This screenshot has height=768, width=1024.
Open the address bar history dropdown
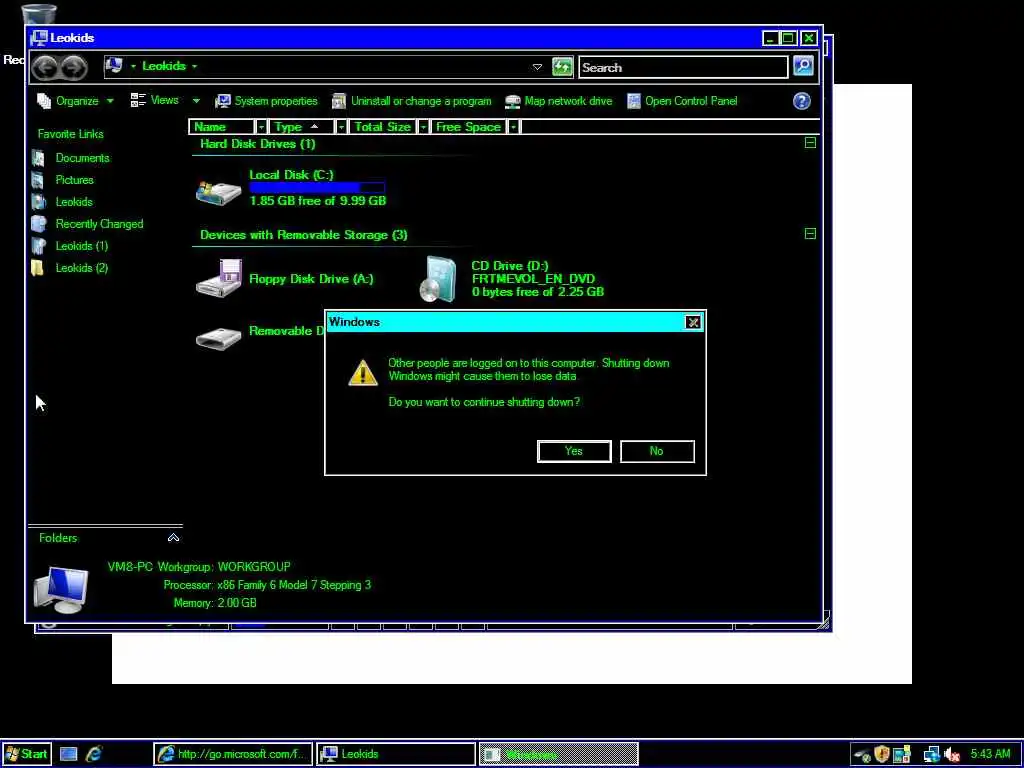(x=537, y=67)
